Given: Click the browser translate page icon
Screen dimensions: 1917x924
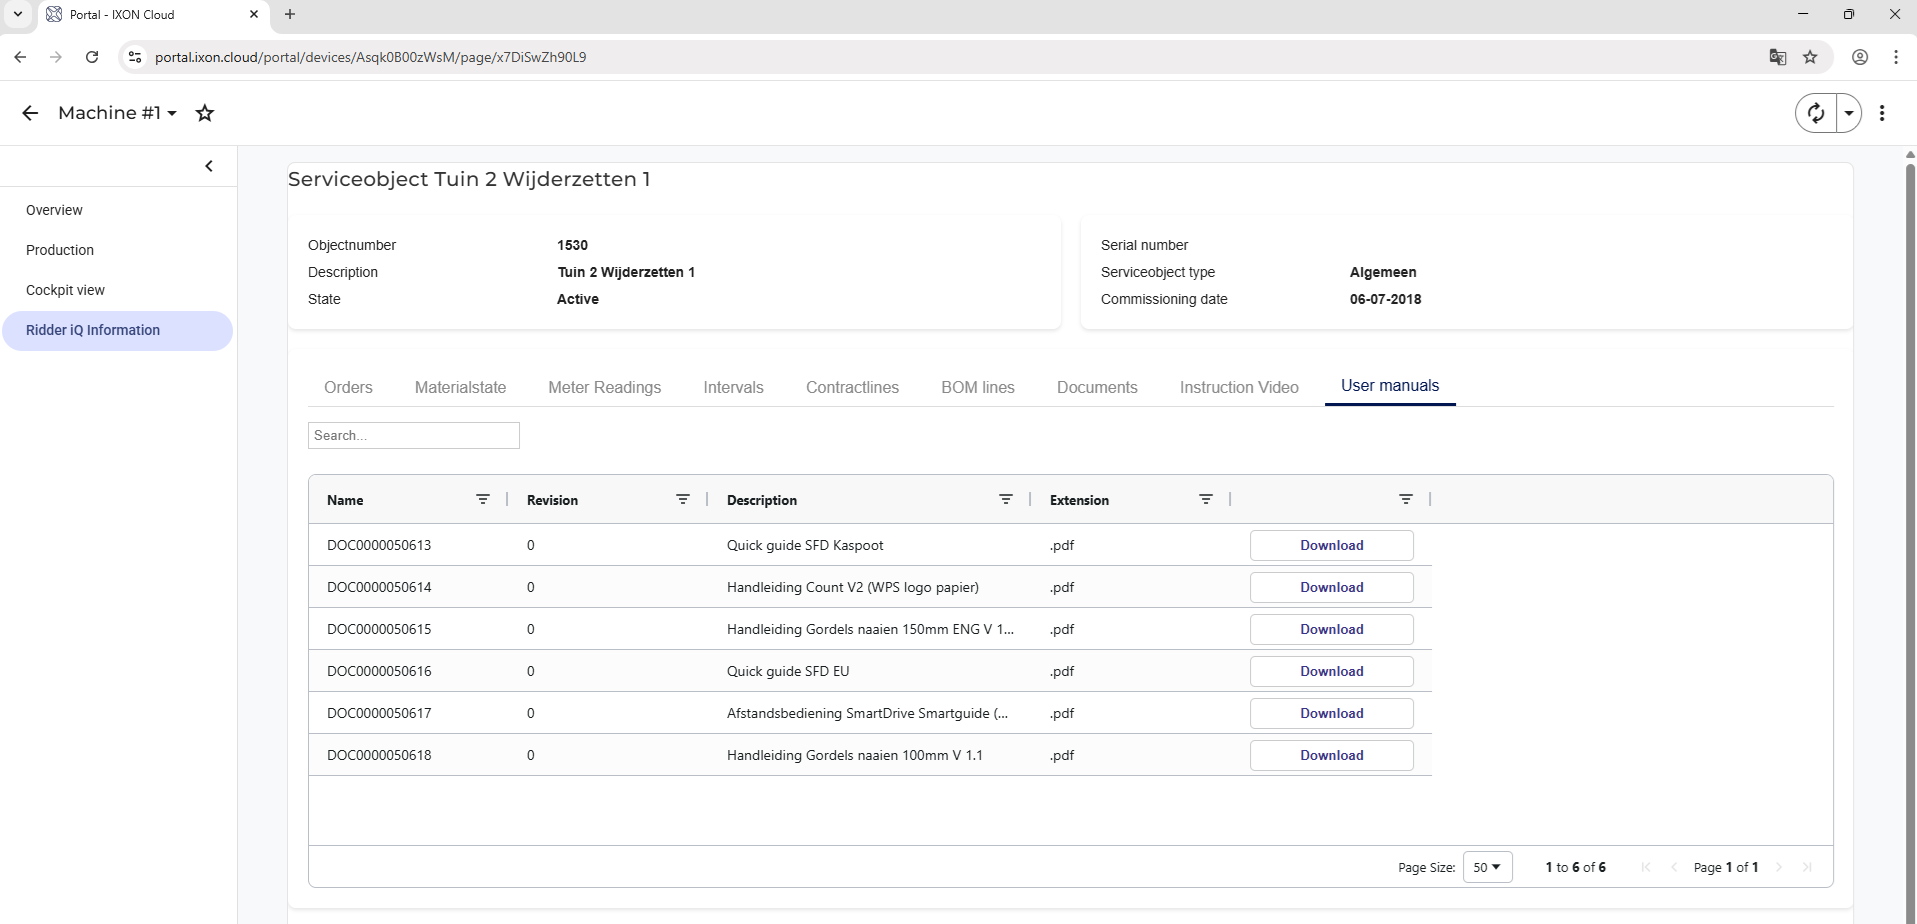Looking at the screenshot, I should 1777,57.
